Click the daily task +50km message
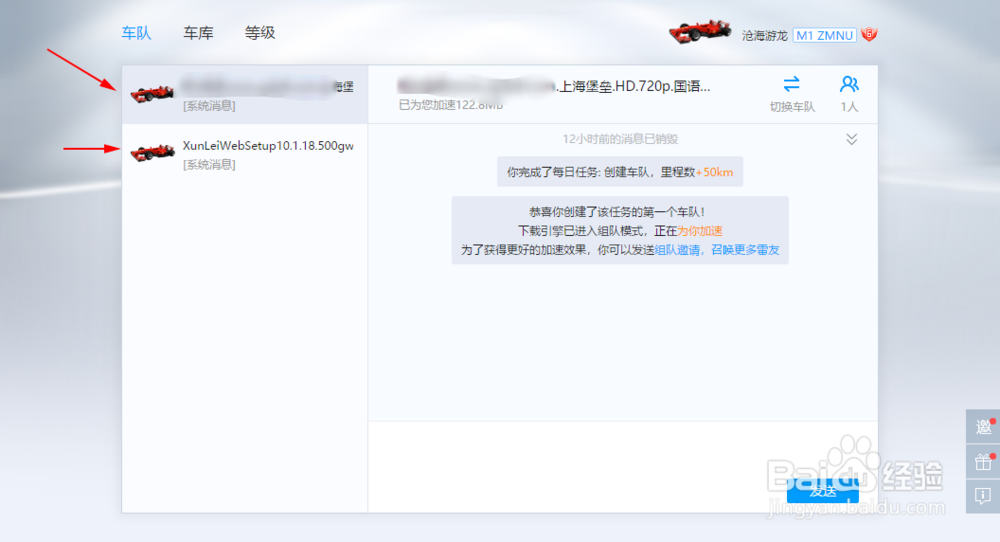The width and height of the screenshot is (1000, 542). pyautogui.click(x=620, y=172)
